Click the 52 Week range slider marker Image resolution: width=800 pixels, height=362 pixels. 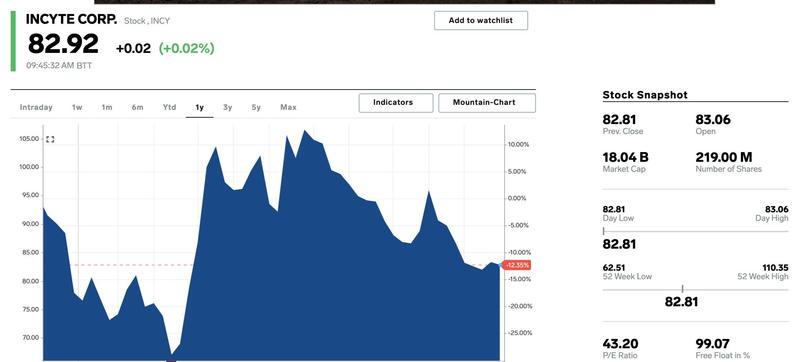coord(683,289)
